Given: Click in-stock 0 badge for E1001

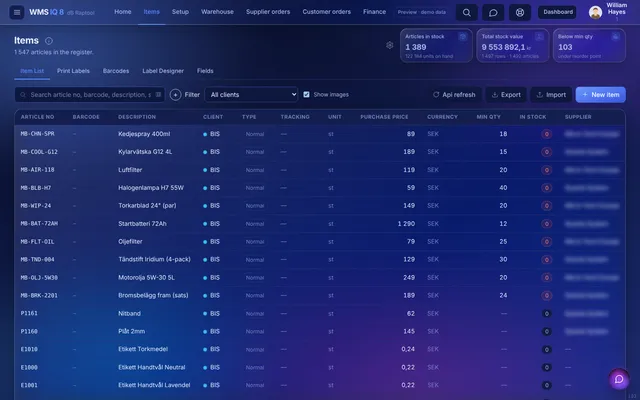Looking at the screenshot, I should [547, 385].
